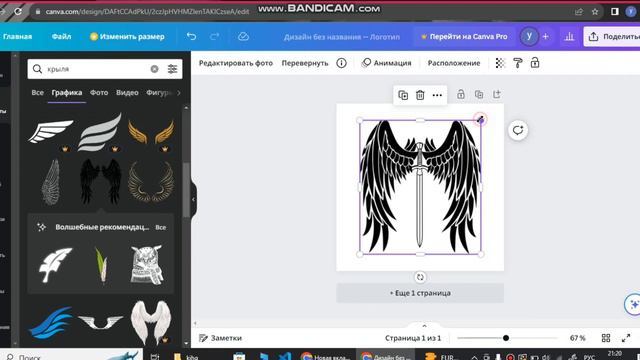Viewport: 640px width, 360px height.
Task: Select the gray swoosh wing thumbnail
Action: 100,132
